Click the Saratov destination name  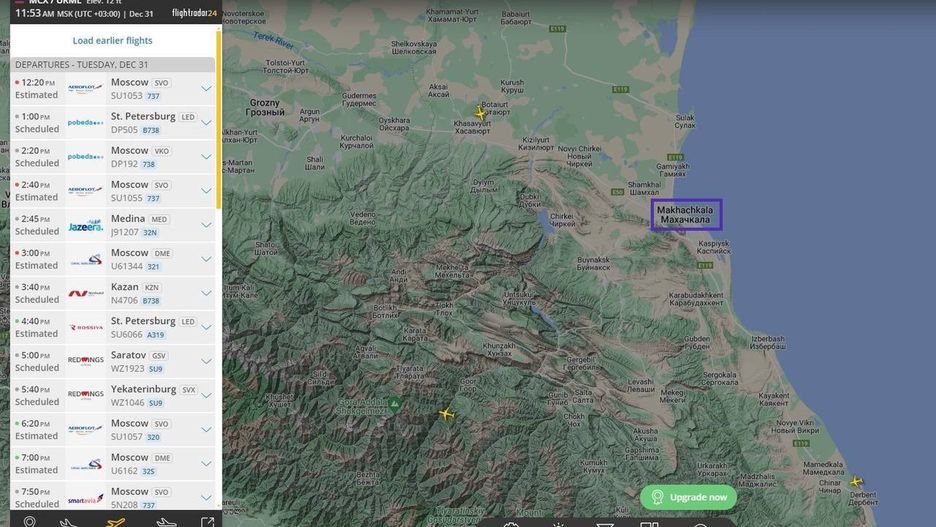(x=128, y=355)
